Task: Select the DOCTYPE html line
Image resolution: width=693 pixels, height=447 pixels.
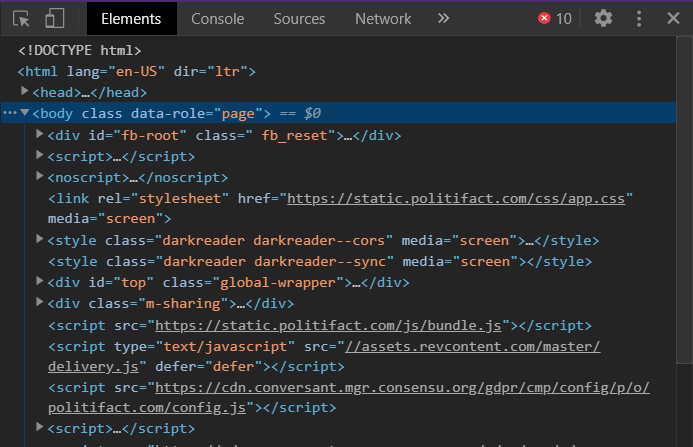Action: [x=80, y=50]
